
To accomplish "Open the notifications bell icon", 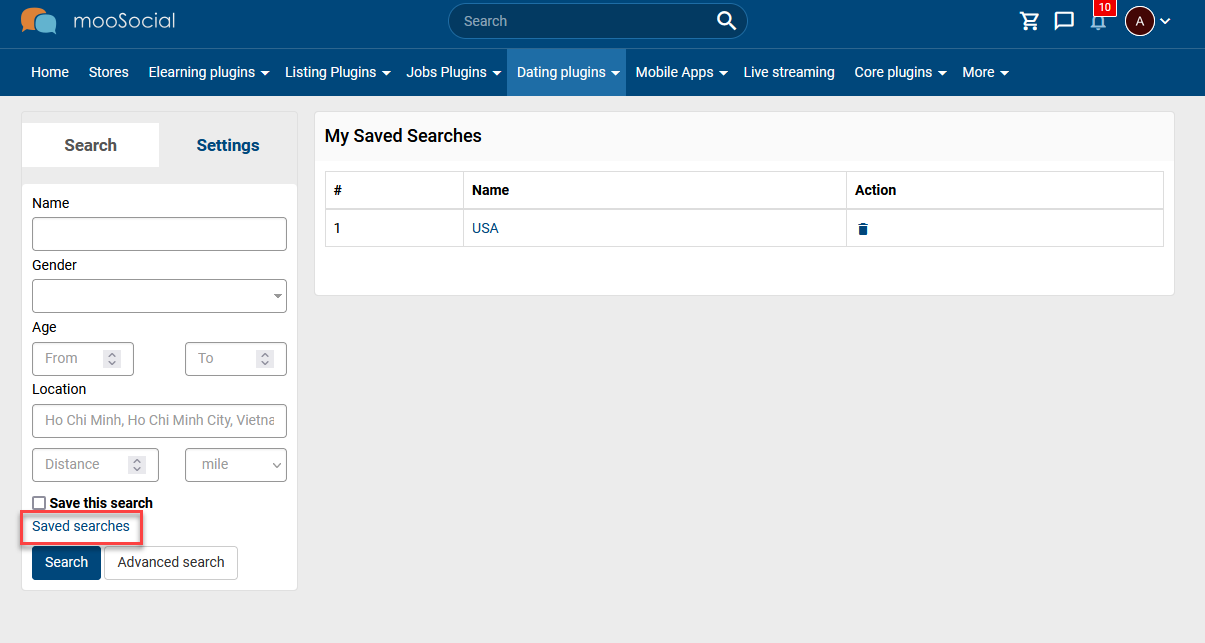I will click(x=1098, y=21).
